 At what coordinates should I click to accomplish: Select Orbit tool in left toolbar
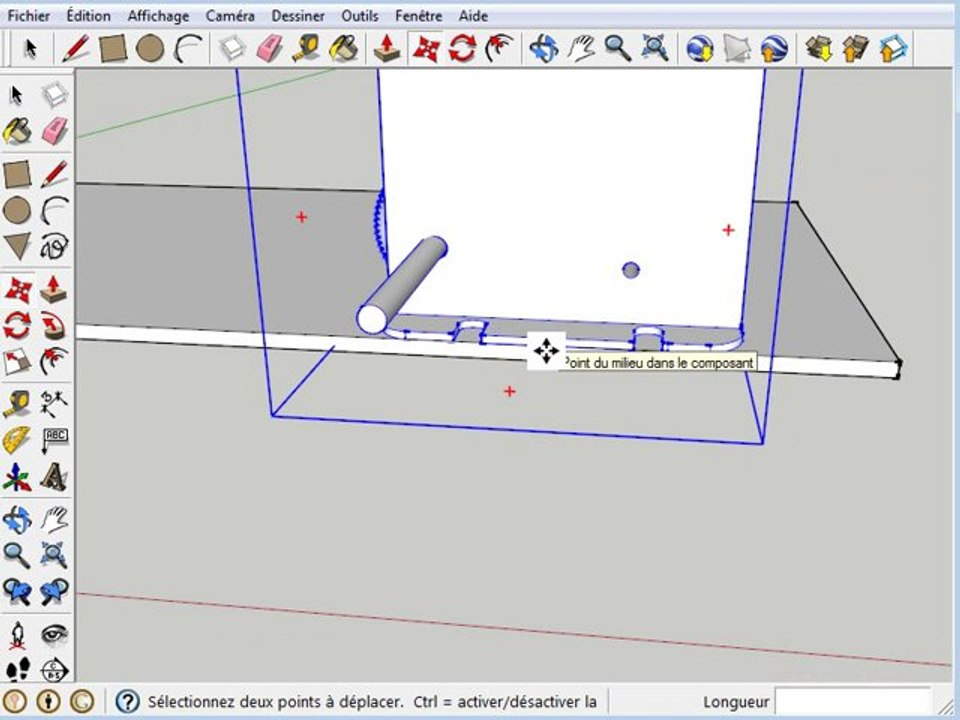[17, 520]
